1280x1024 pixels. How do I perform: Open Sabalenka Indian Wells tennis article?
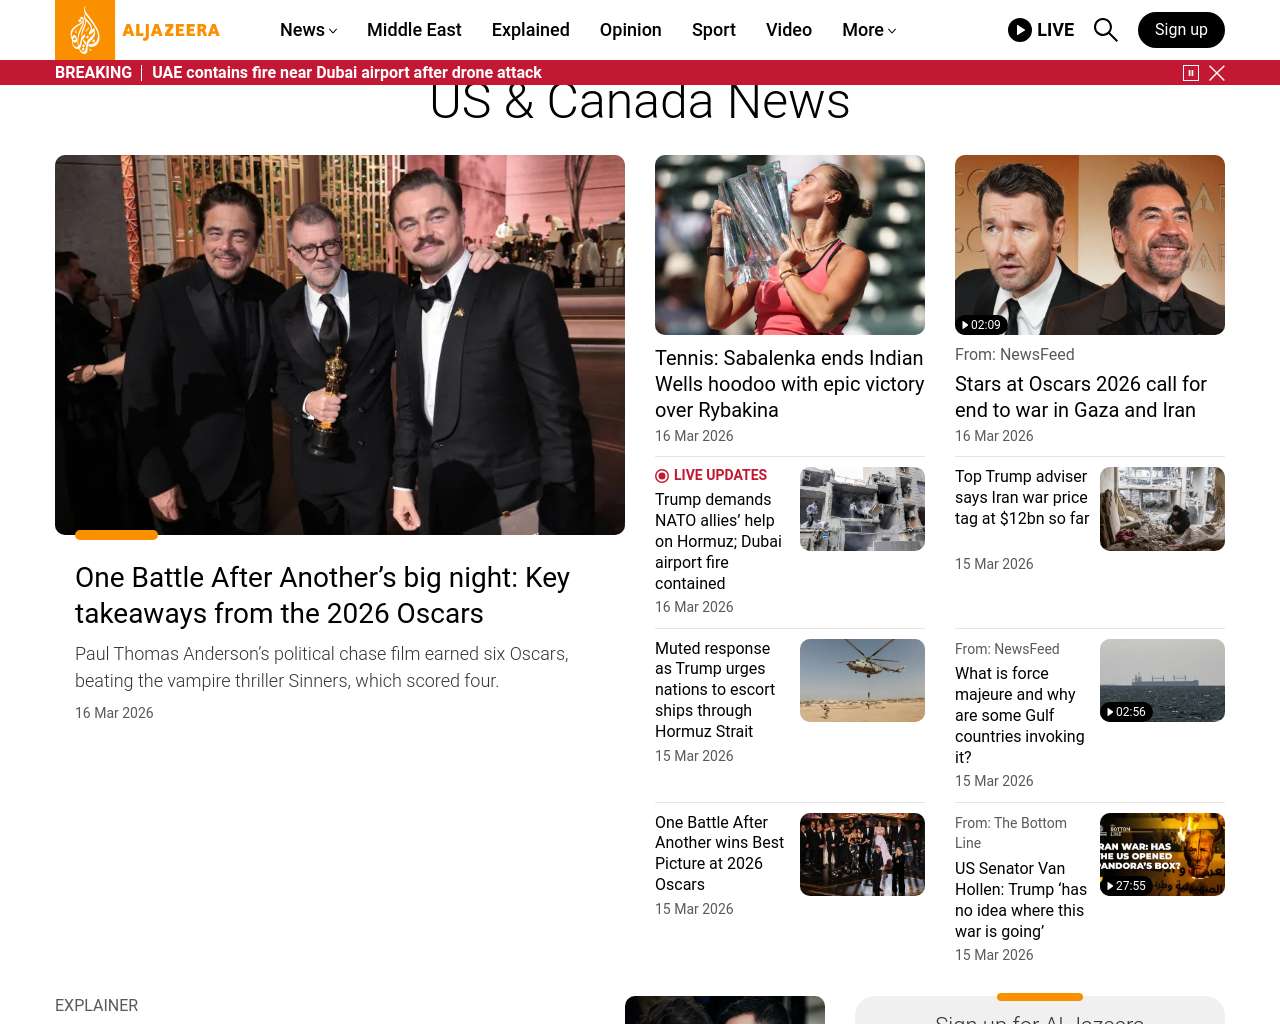790,384
